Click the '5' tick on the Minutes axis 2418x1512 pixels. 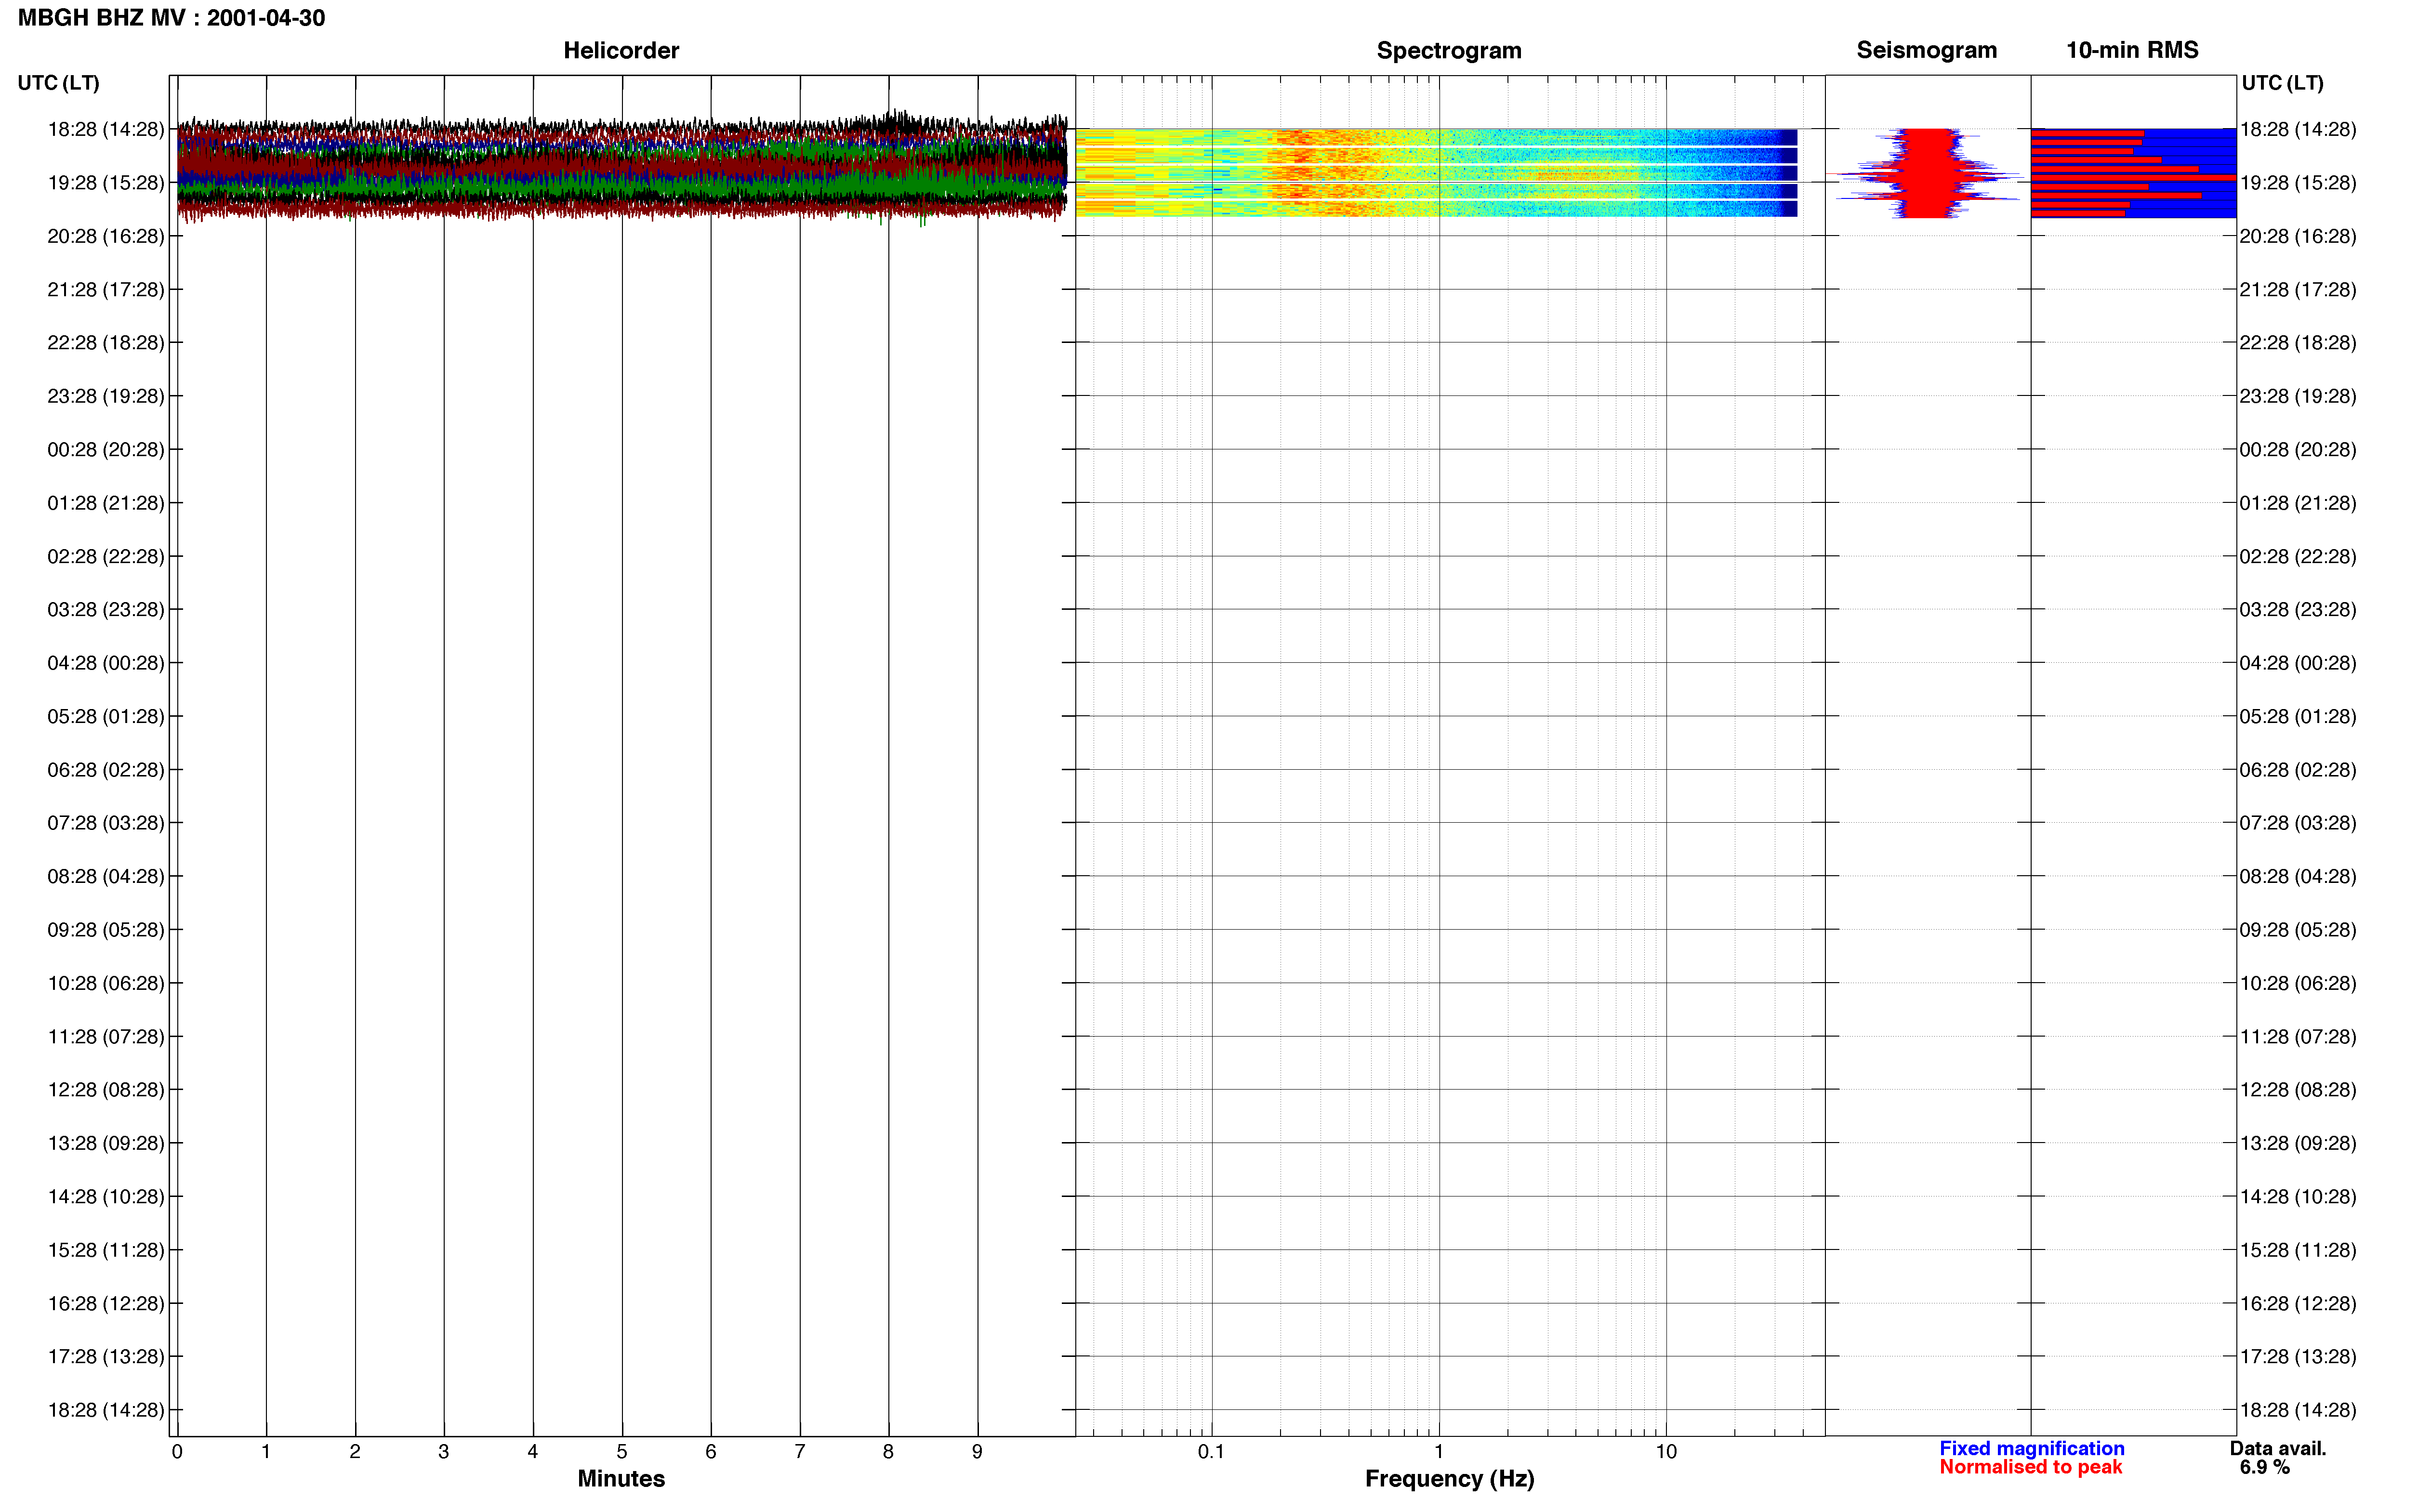pyautogui.click(x=622, y=1452)
